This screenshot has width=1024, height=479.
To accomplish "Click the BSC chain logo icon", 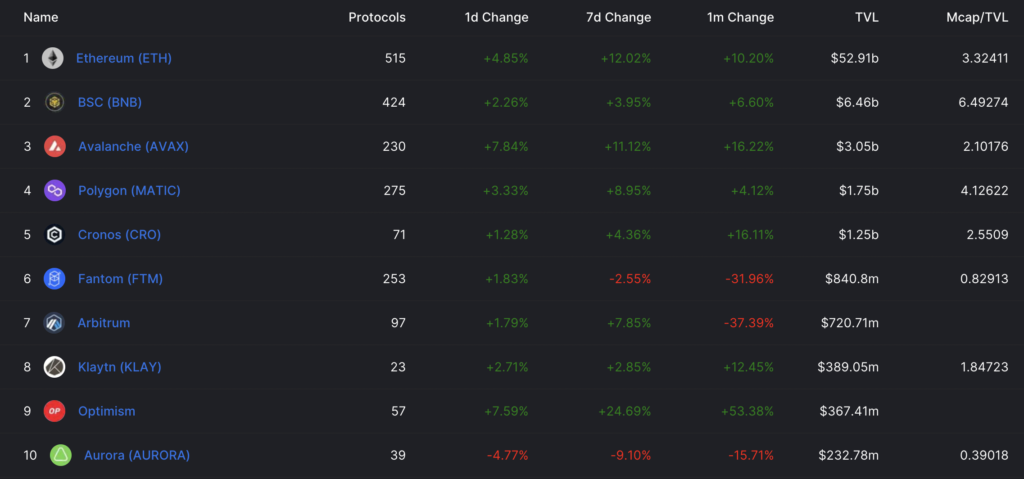I will (x=55, y=102).
